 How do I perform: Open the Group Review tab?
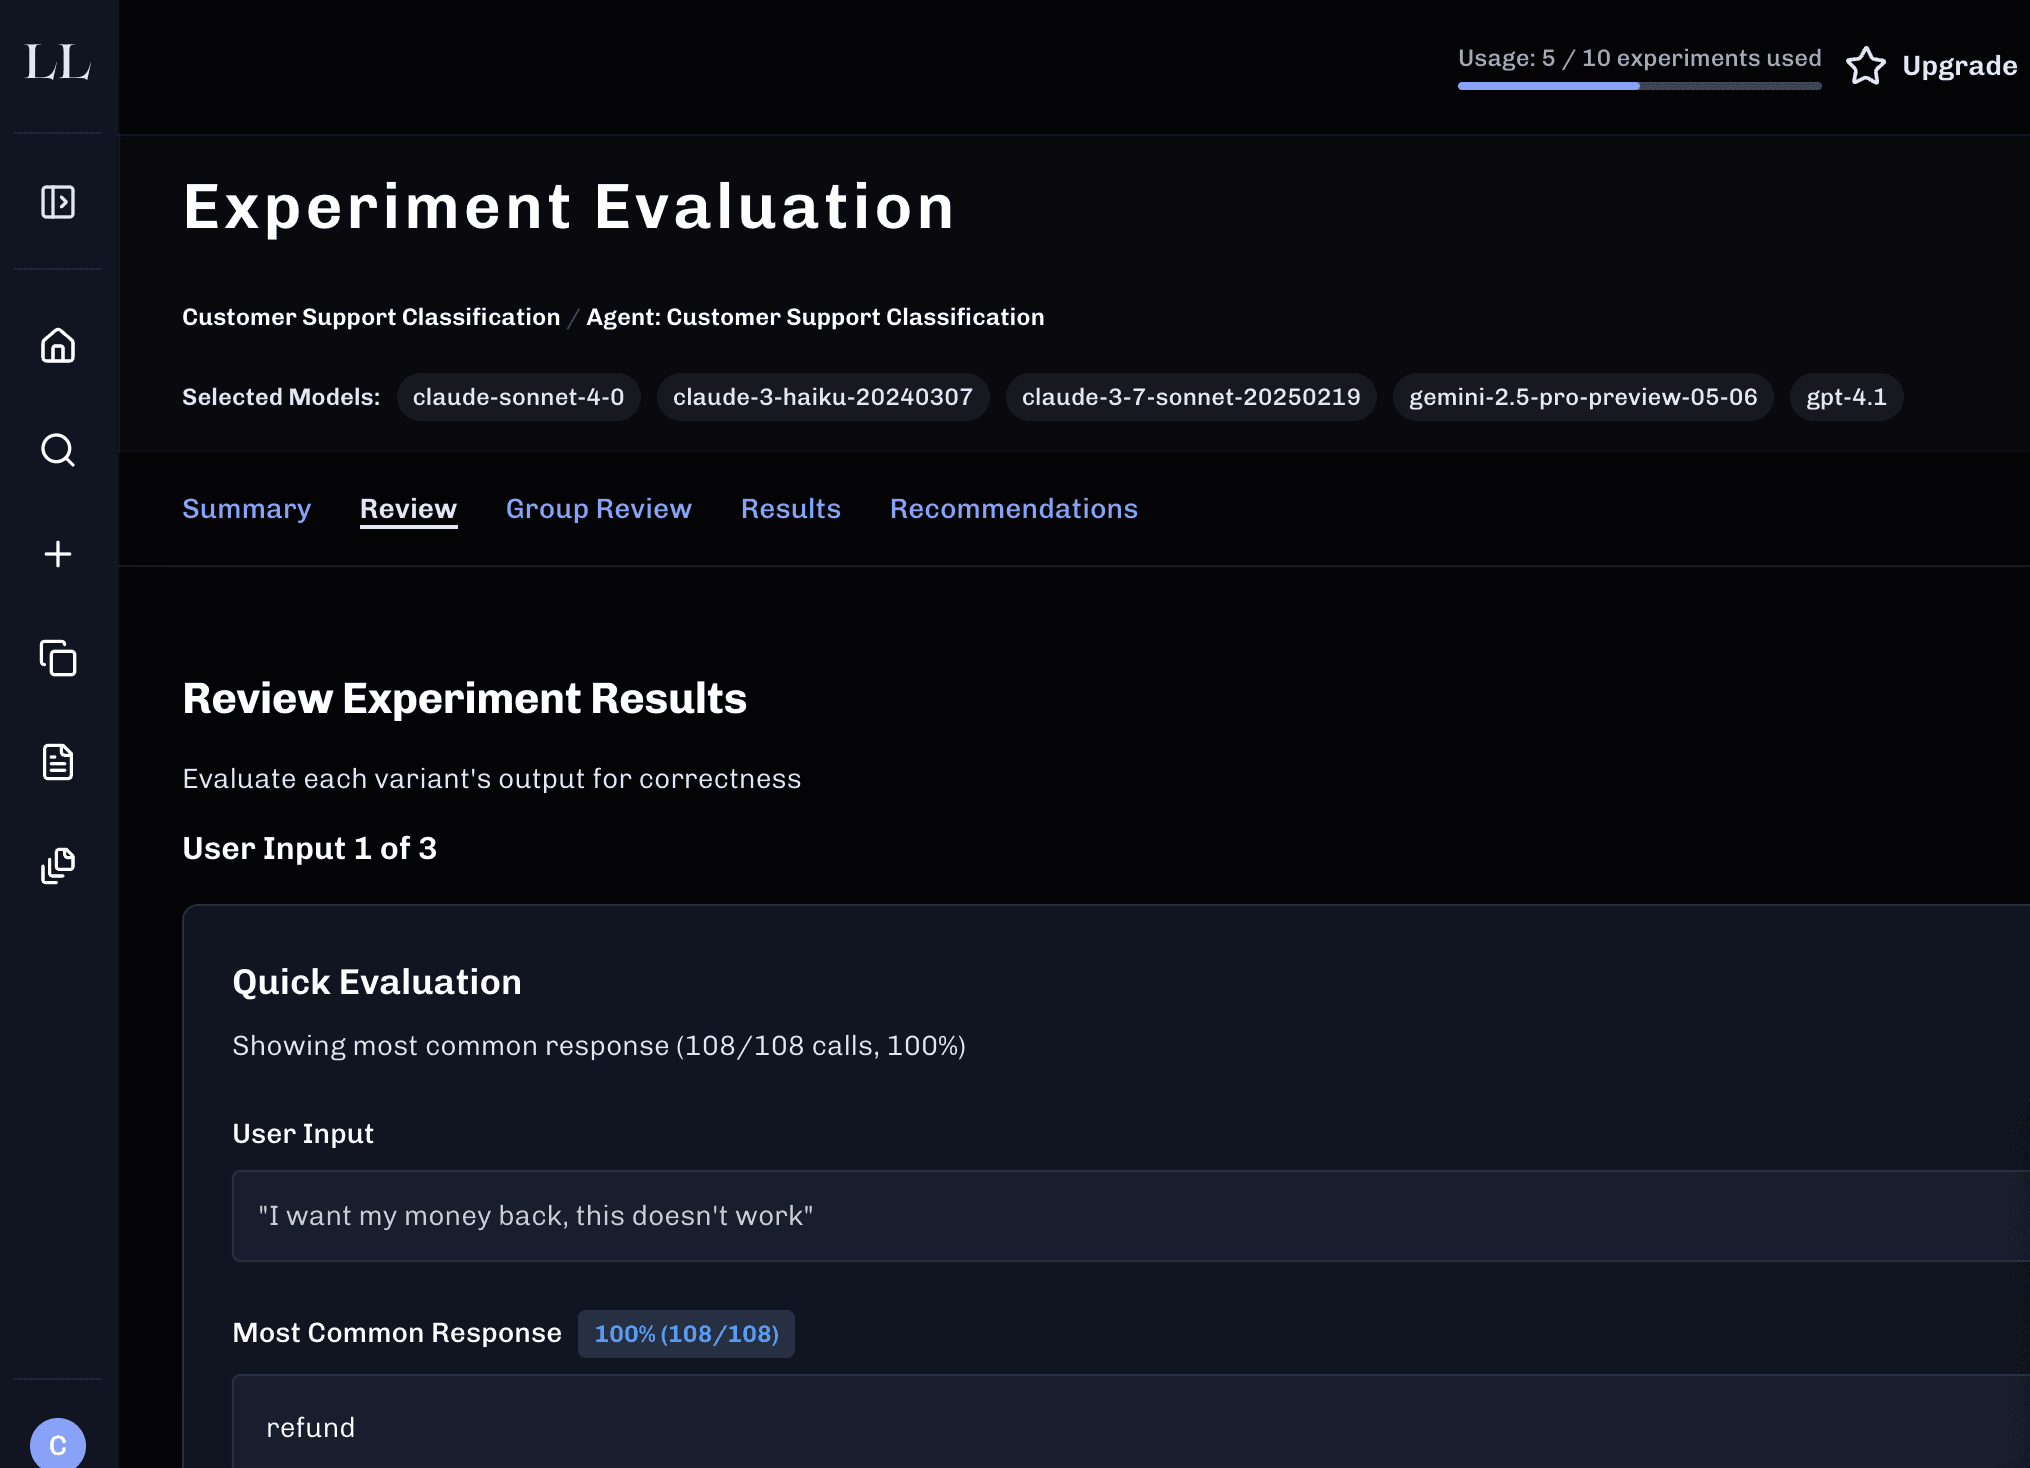coord(598,509)
